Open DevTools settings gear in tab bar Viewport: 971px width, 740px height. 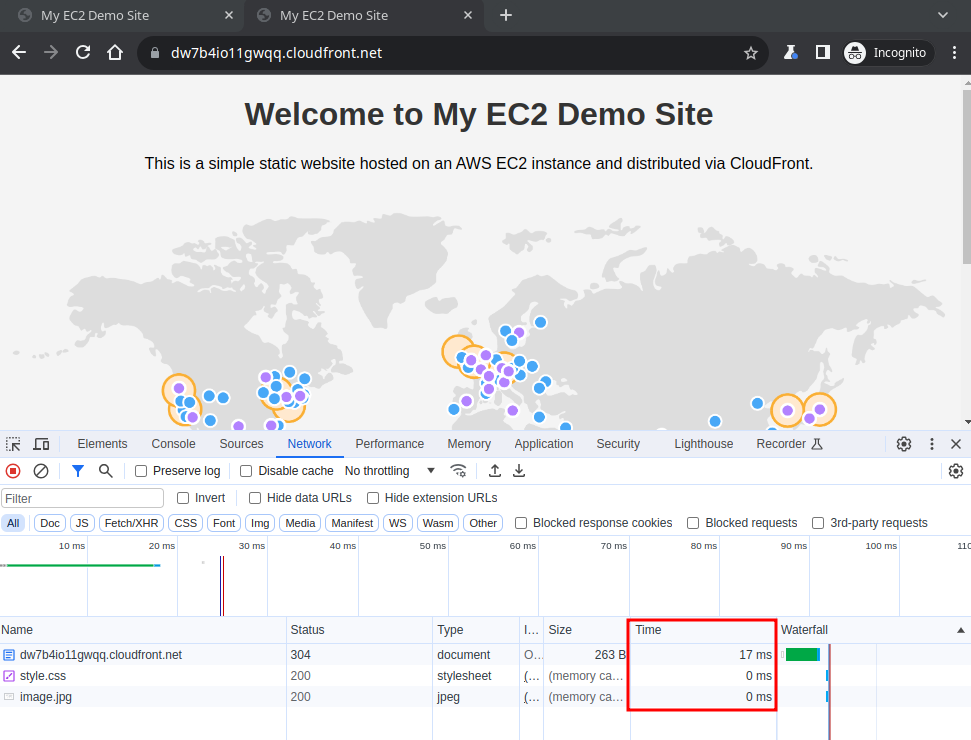904,444
